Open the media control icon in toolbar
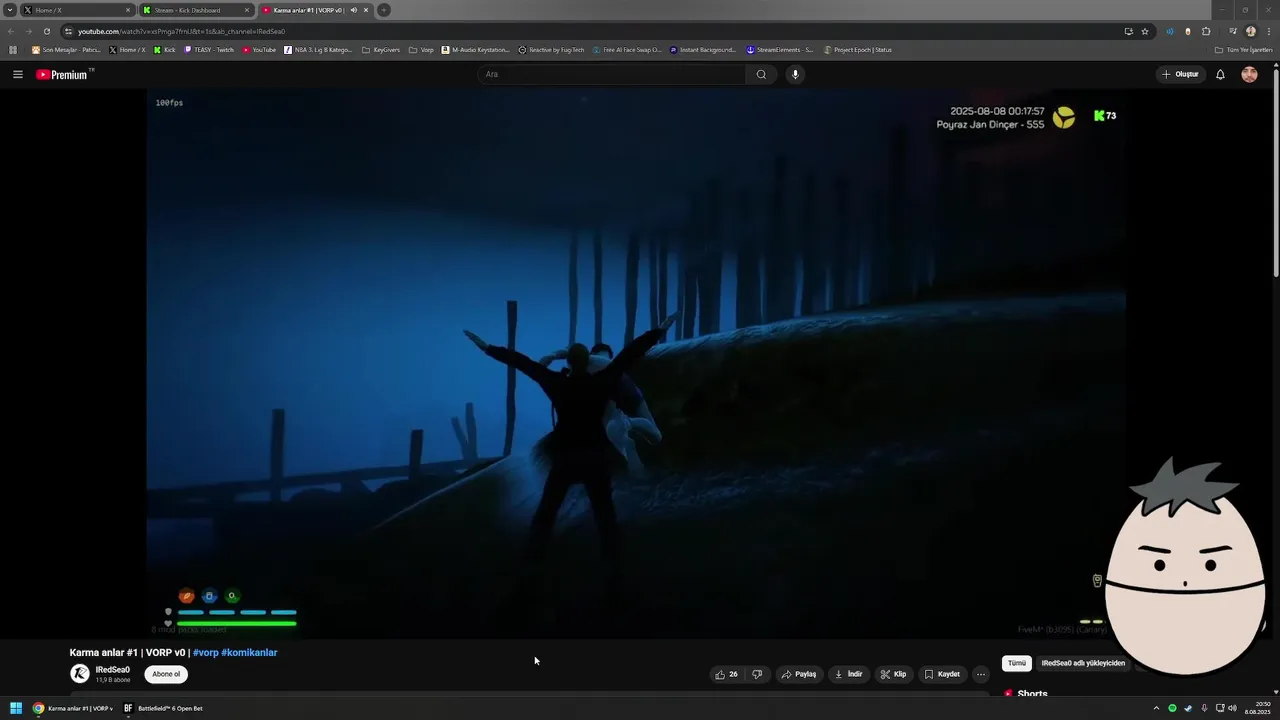The height and width of the screenshot is (720, 1280). click(1233, 31)
